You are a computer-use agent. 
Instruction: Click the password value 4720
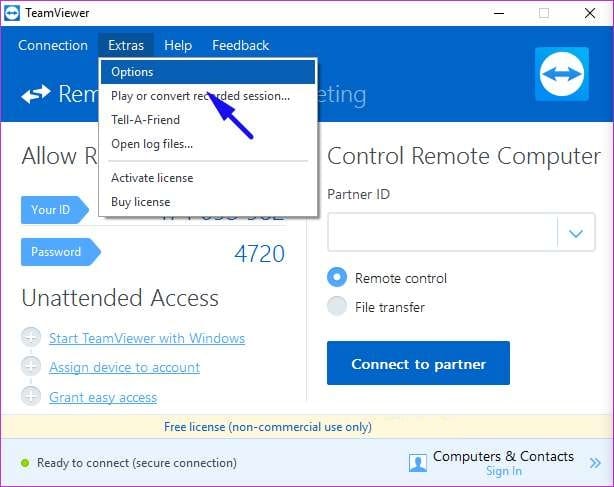click(260, 254)
